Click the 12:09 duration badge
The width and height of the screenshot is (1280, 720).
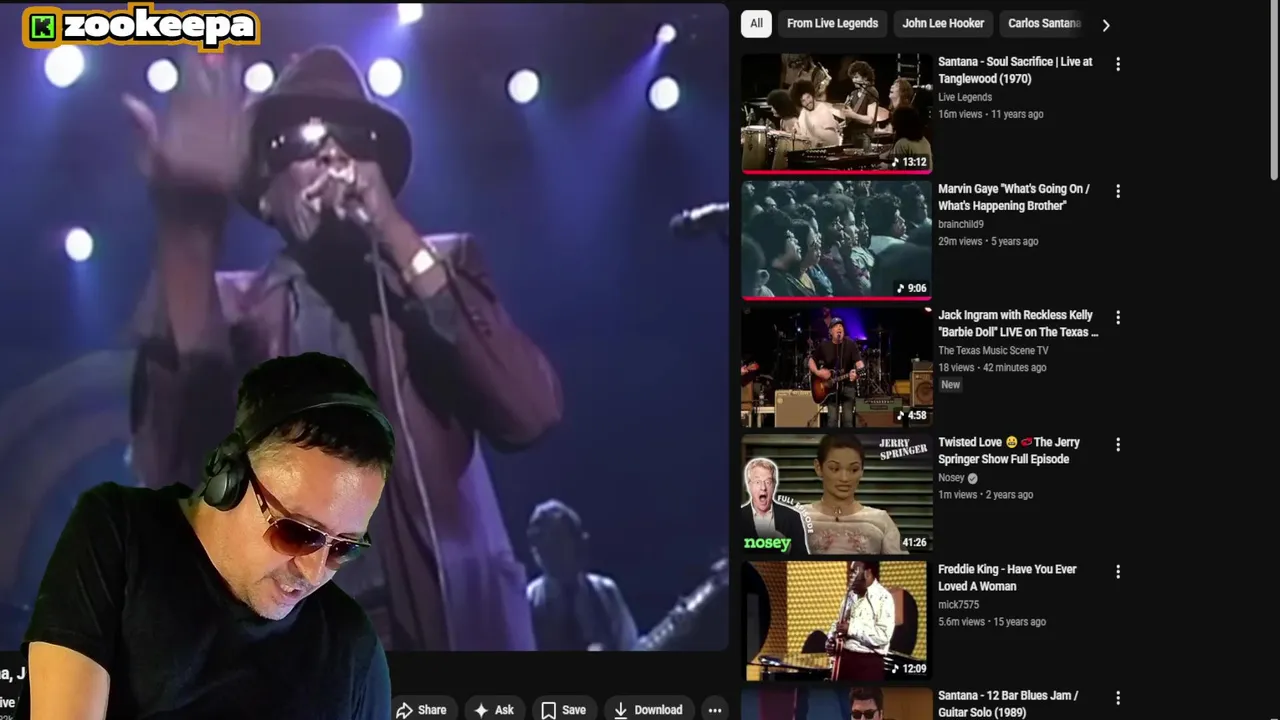point(910,668)
